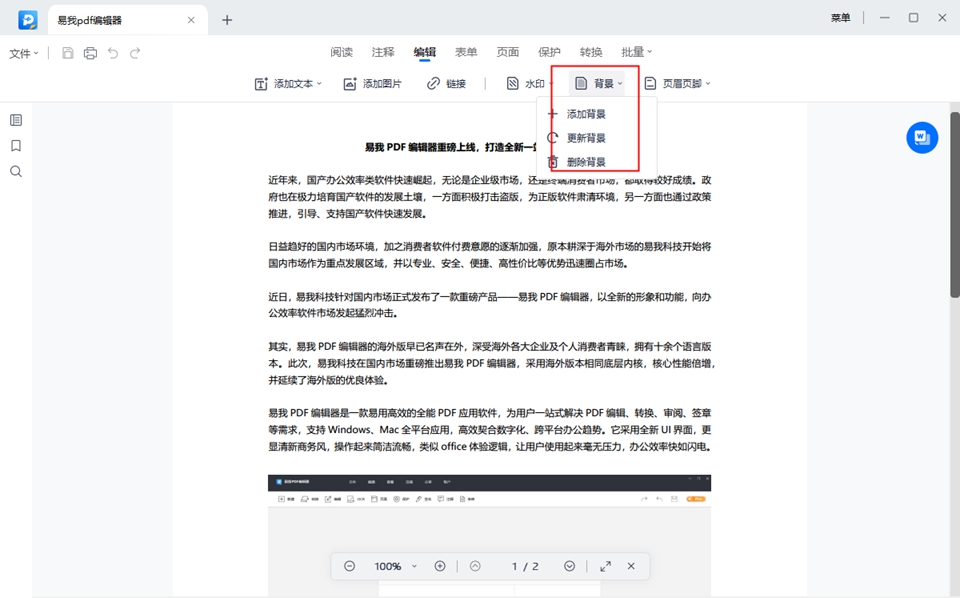960x598 pixels.
Task: Go to next page arrow
Action: (x=569, y=566)
